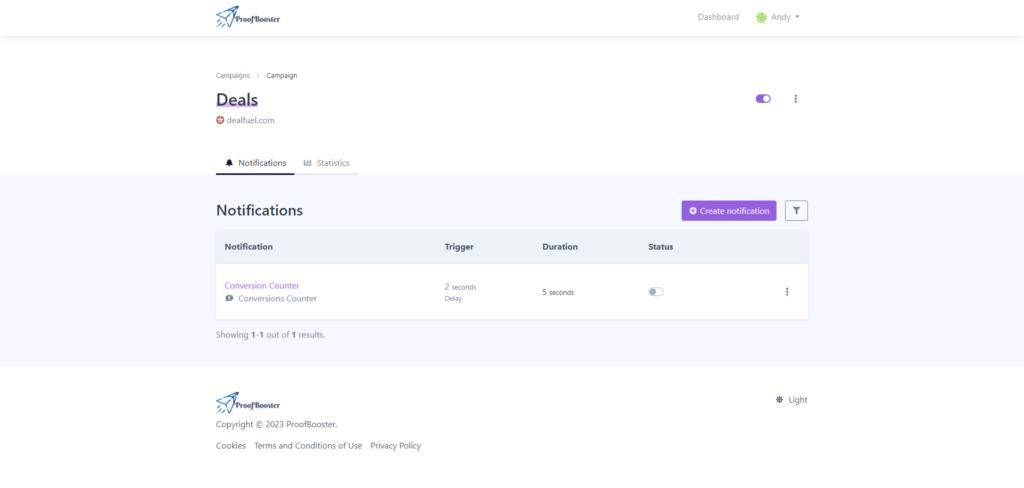
Task: Enable the Conversion Counter status toggle
Action: pos(656,292)
